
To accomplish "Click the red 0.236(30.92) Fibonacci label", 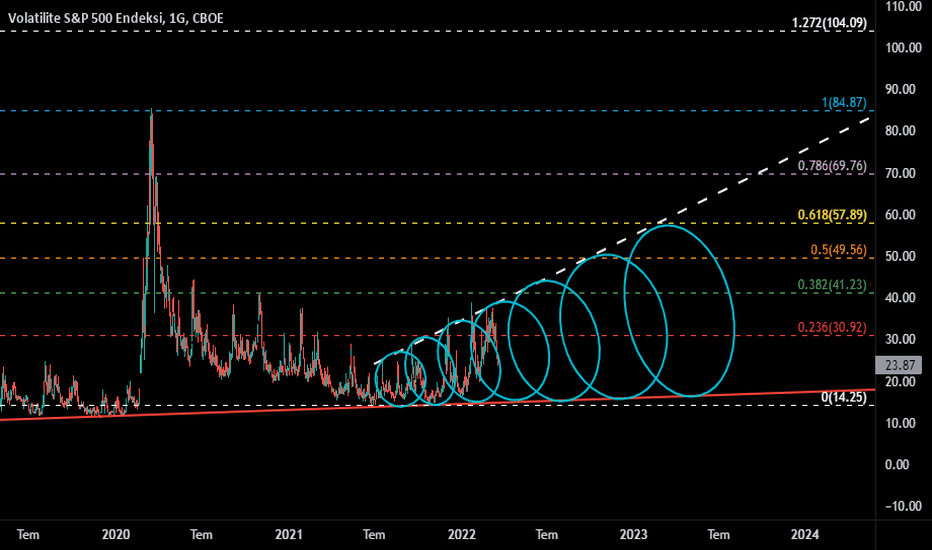I will (x=833, y=328).
